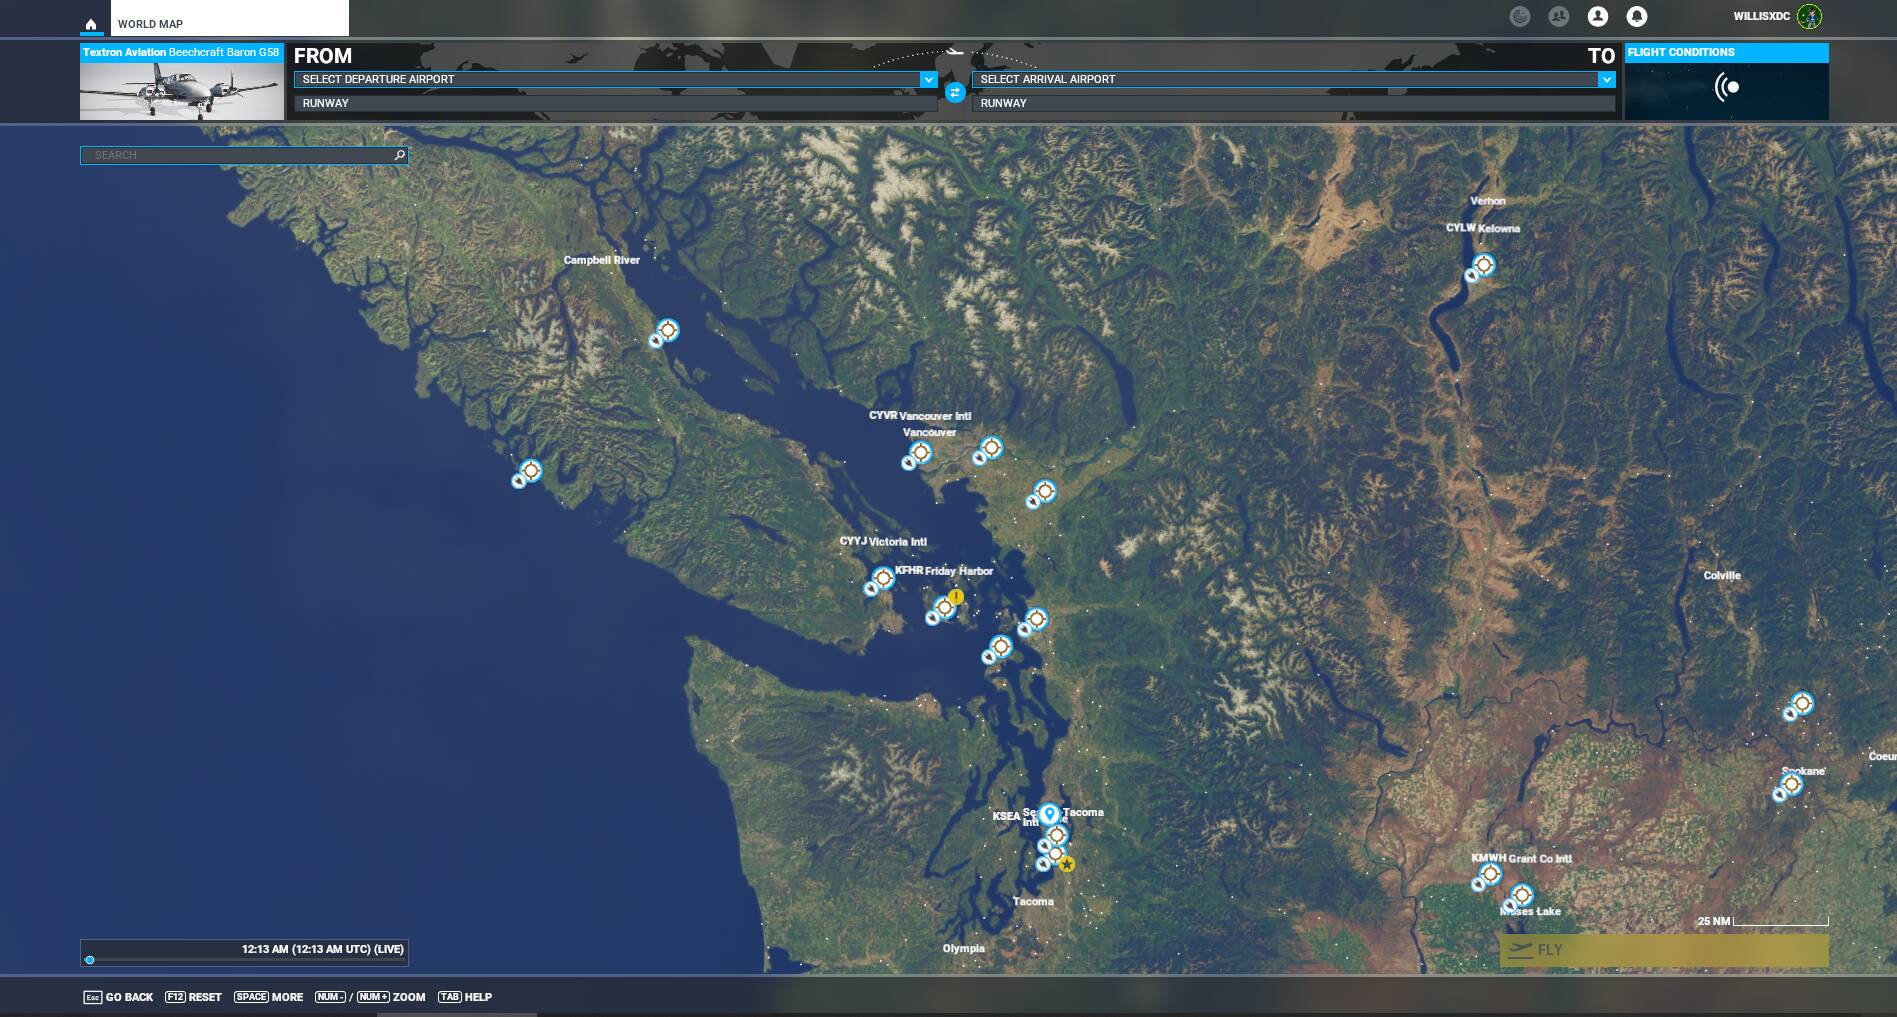
Task: Click the search magnifier icon
Action: (400, 155)
